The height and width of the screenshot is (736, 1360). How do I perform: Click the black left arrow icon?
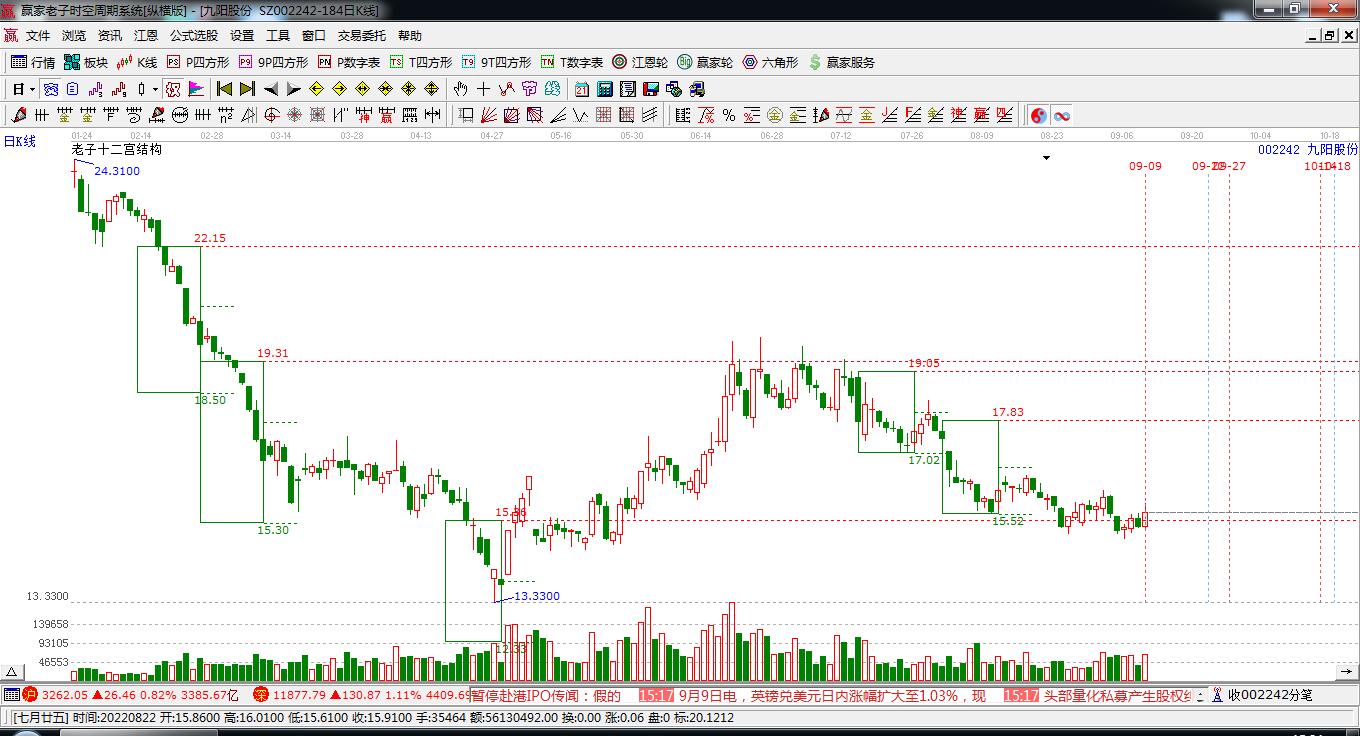click(x=270, y=89)
